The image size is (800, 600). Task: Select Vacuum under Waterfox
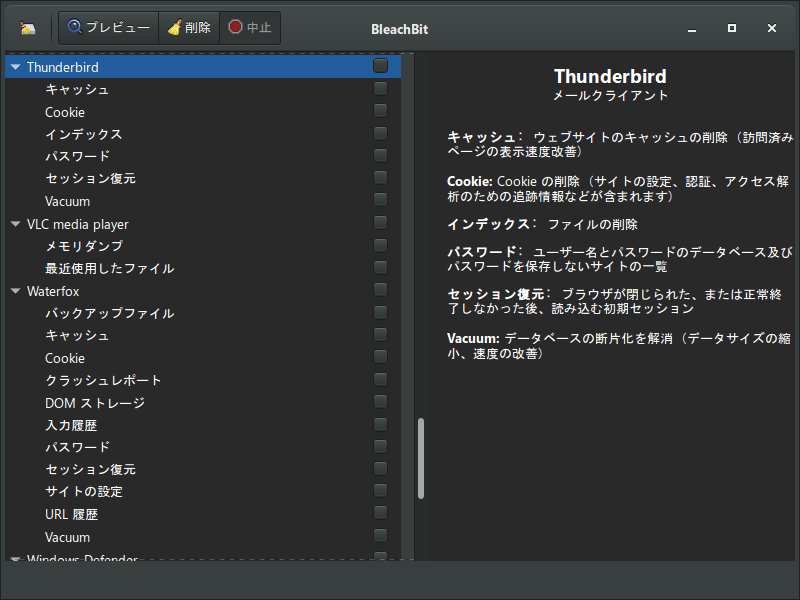click(203, 537)
